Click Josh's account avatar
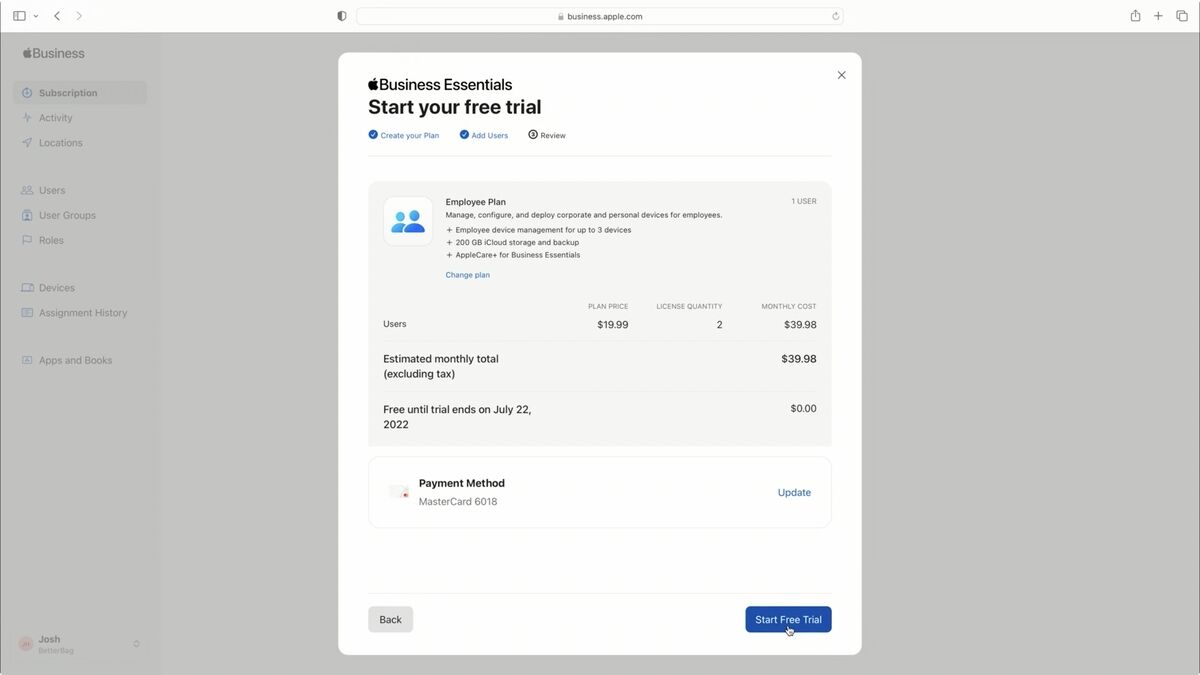This screenshot has width=1200, height=675. click(26, 644)
